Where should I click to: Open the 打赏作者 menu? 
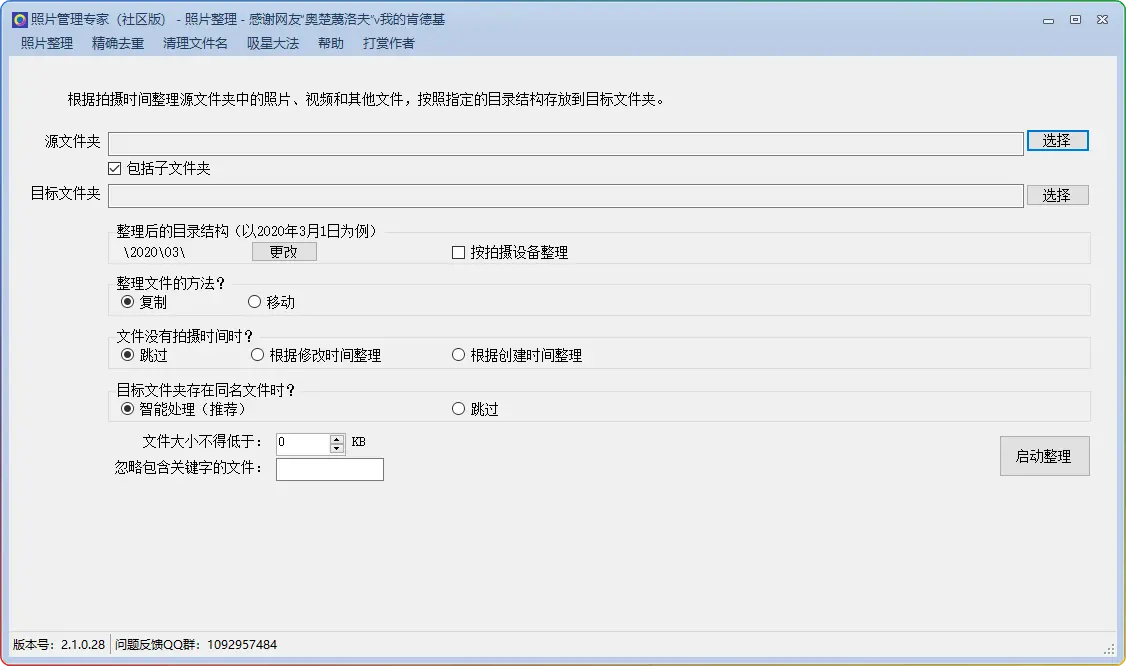[389, 43]
